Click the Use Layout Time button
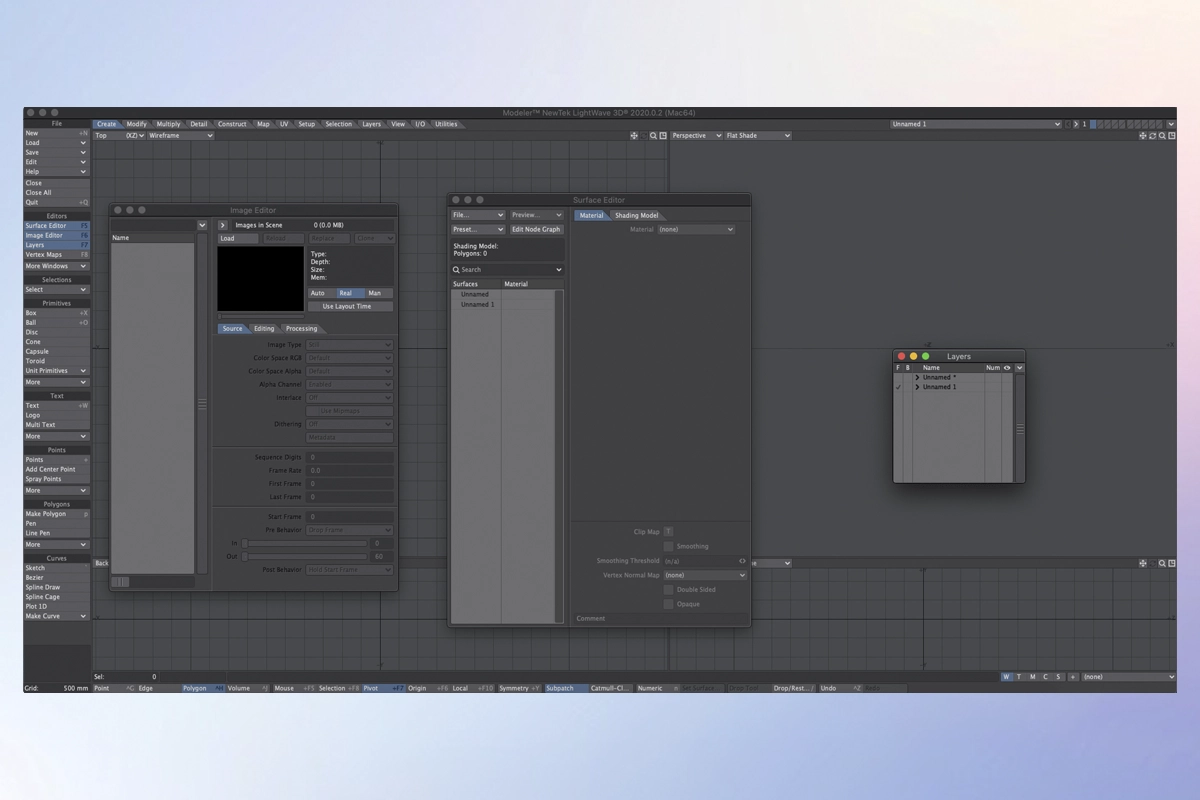The height and width of the screenshot is (800, 1200). 346,307
